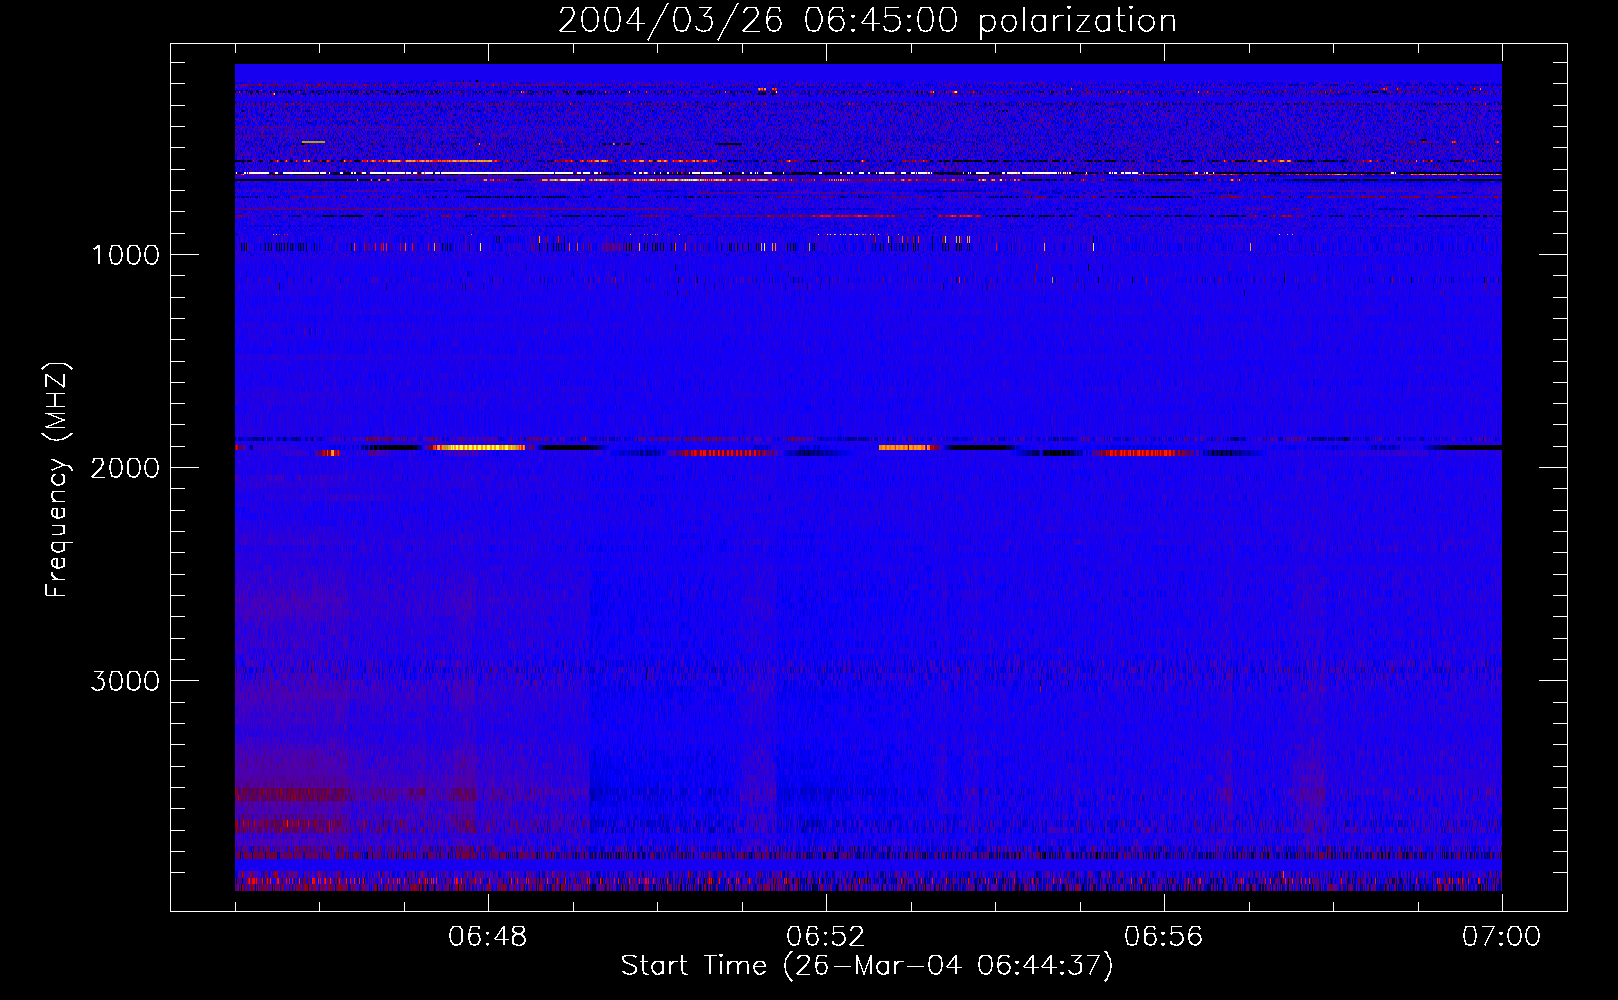This screenshot has width=1618, height=1000.
Task: Click the '1000' frequency tick label
Action: click(126, 255)
